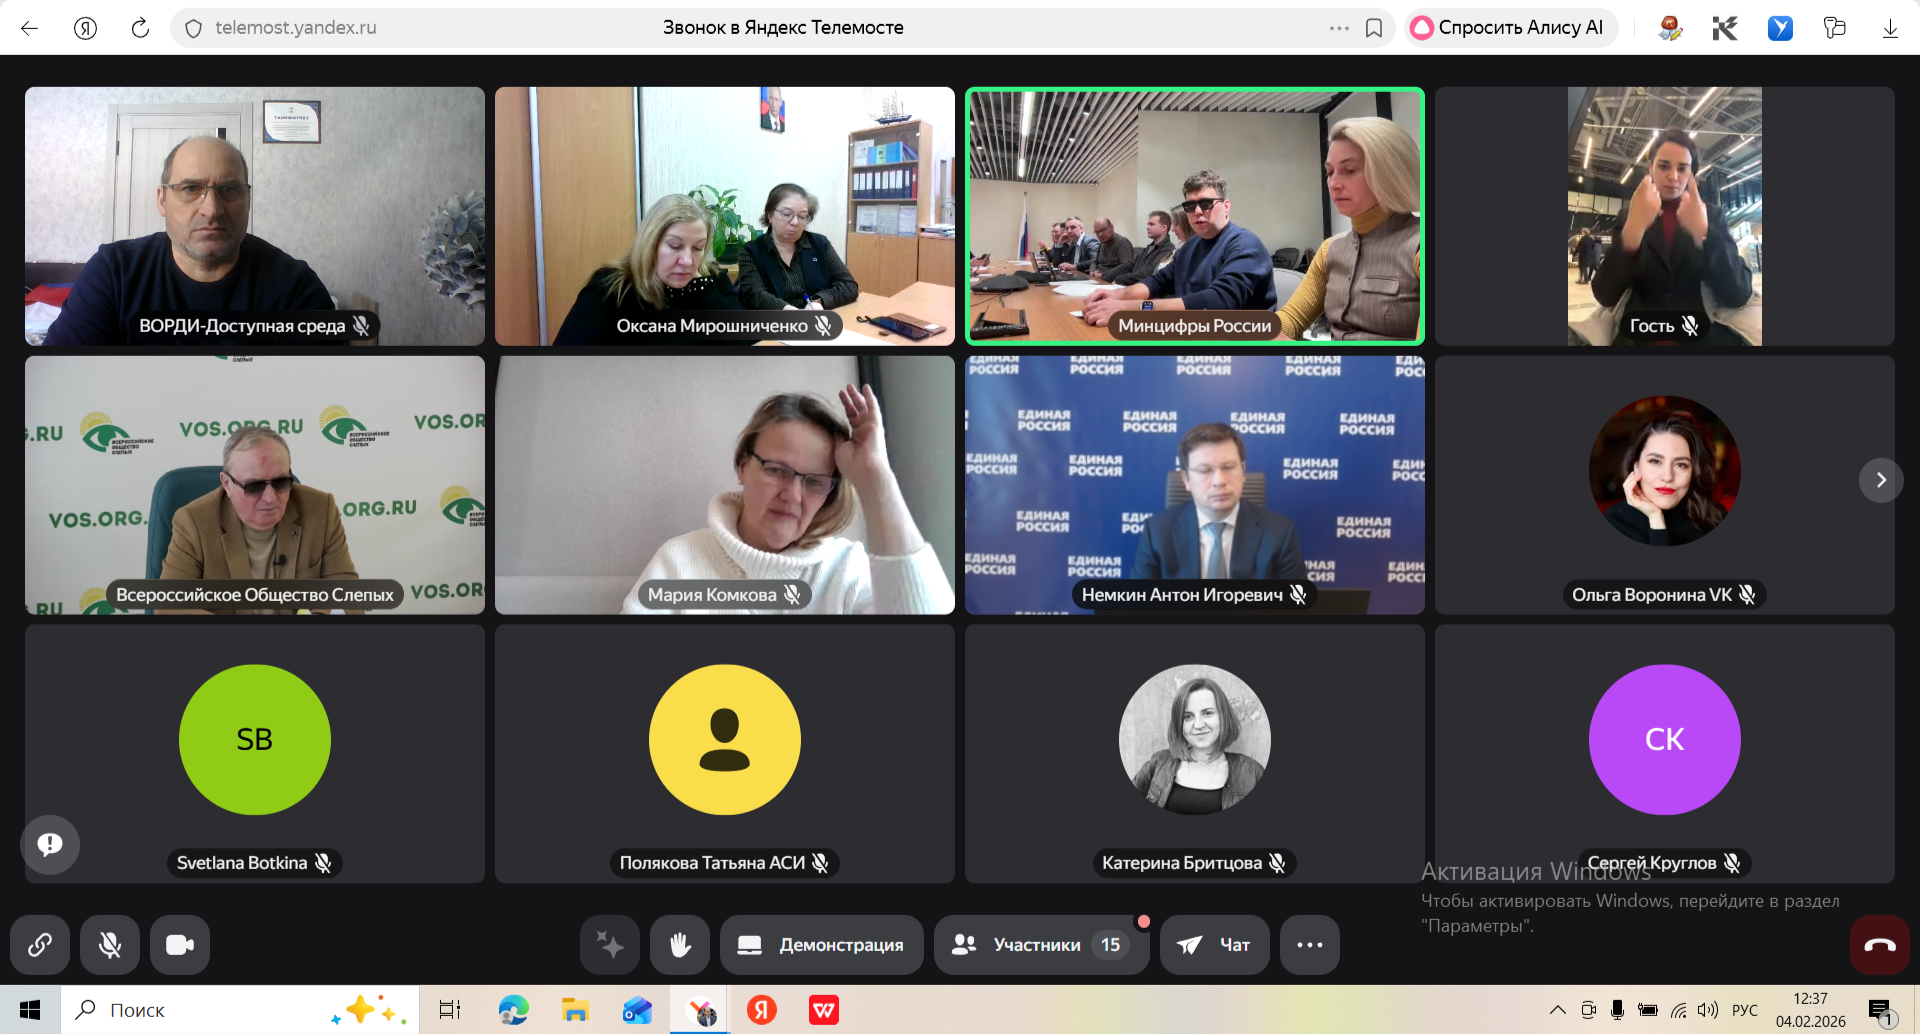Viewport: 1920px width, 1034px height.
Task: Click the purple СК avatar
Action: point(1665,740)
